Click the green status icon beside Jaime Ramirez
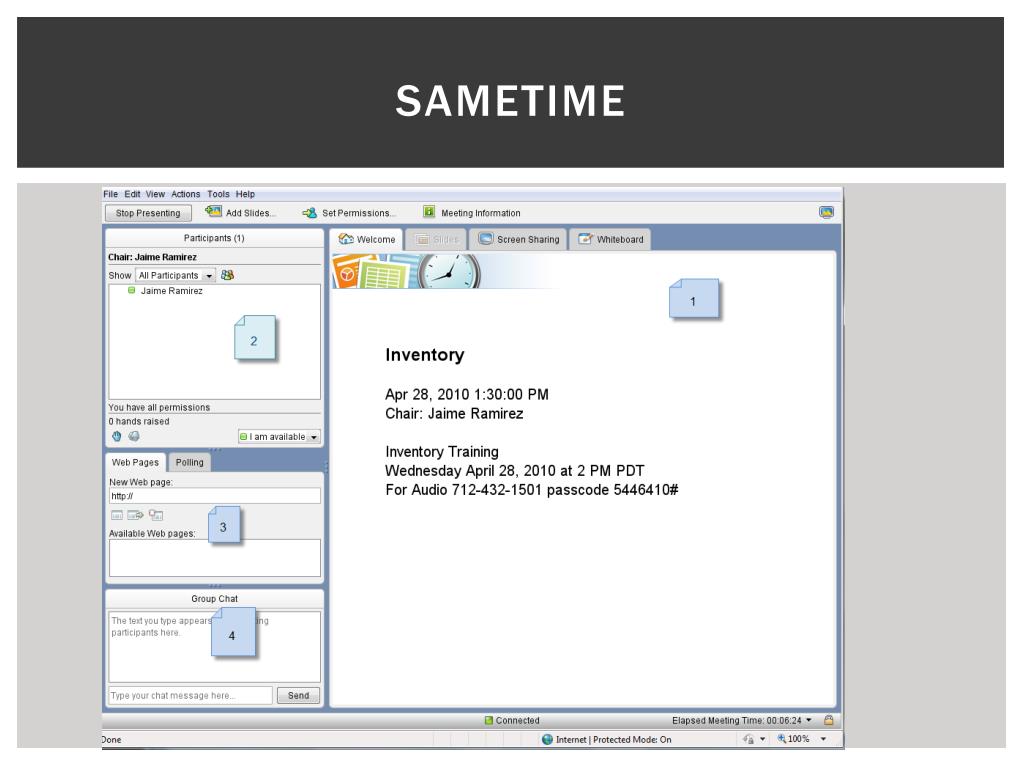Image resolution: width=1024 pixels, height=768 pixels. tap(131, 290)
